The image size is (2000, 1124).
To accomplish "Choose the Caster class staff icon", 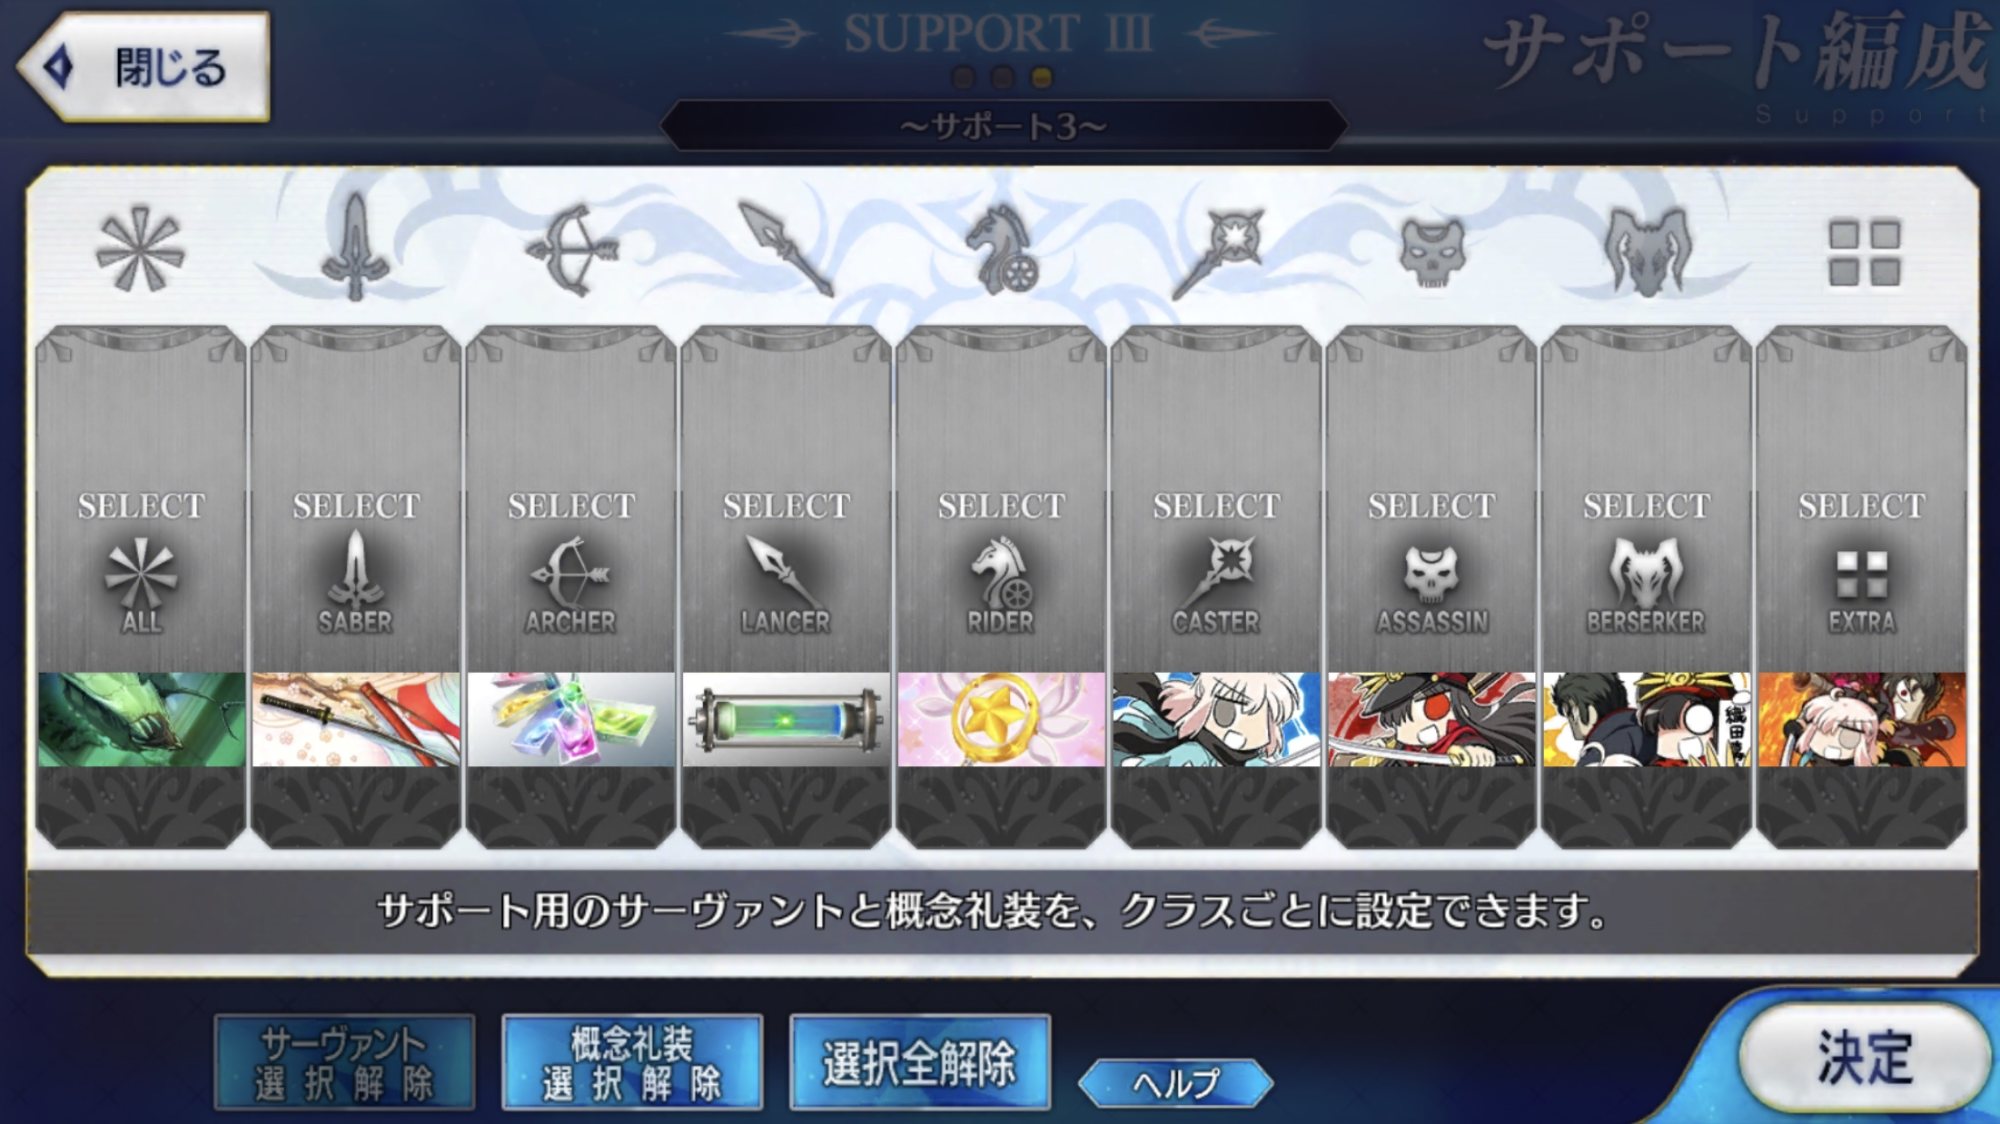I will click(x=1217, y=252).
